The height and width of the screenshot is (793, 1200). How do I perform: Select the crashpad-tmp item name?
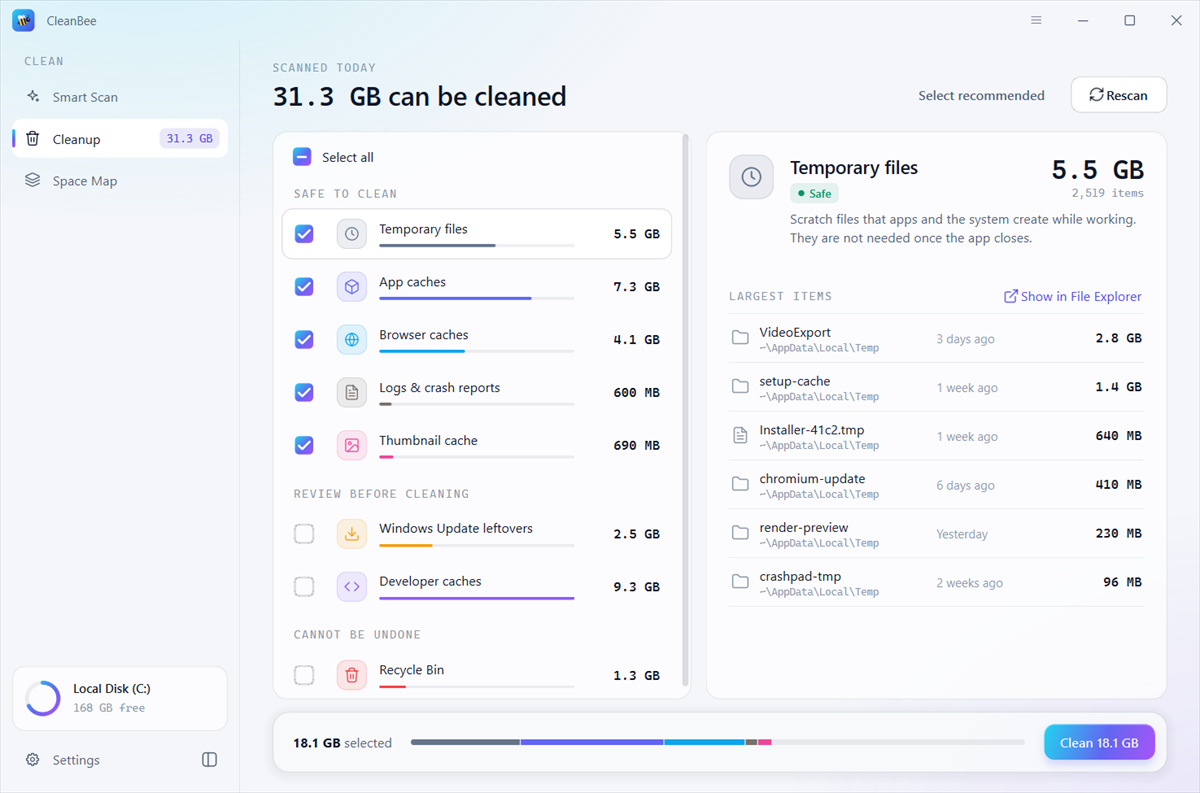pos(800,576)
